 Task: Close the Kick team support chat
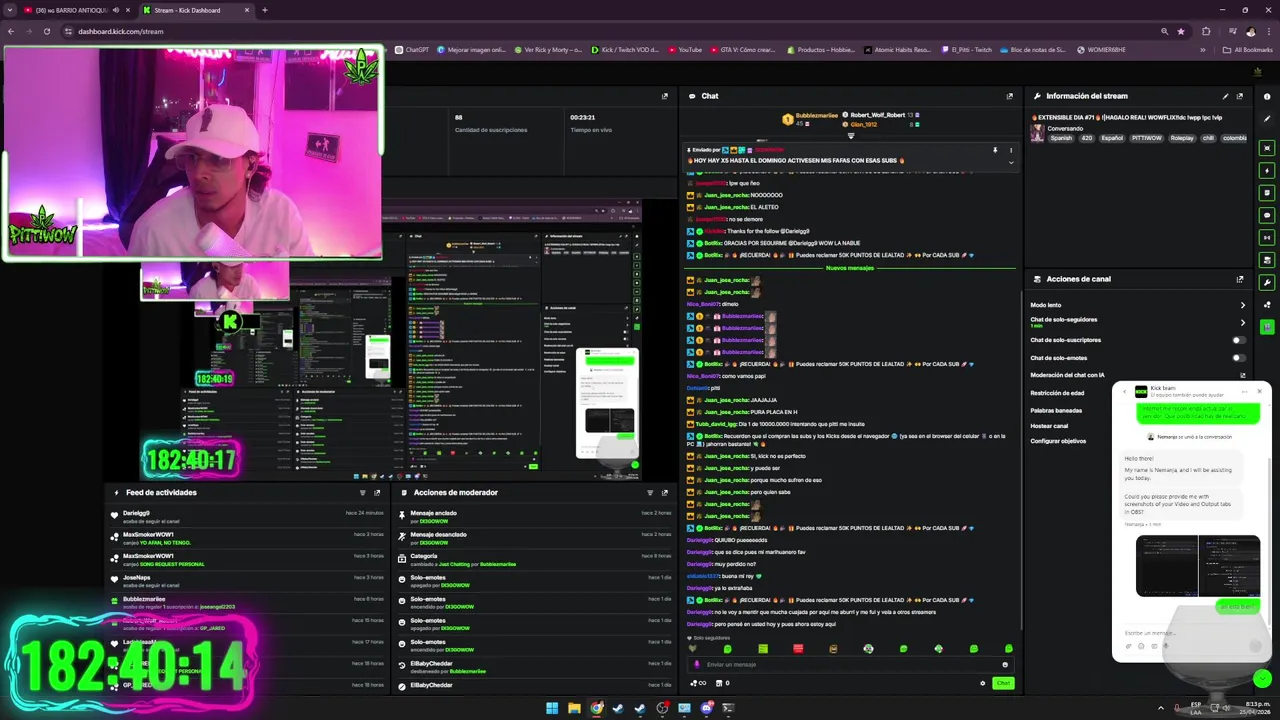[x=1259, y=391]
